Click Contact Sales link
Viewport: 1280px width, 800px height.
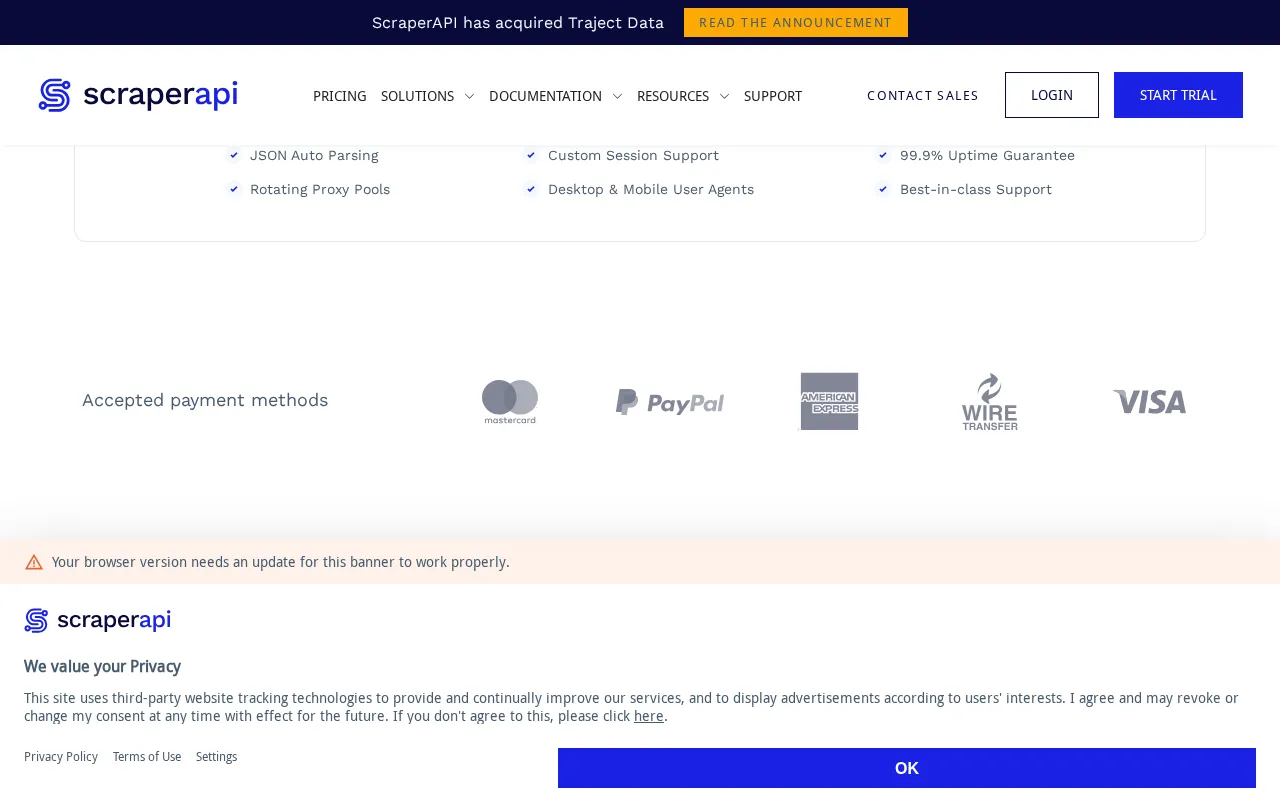point(923,95)
